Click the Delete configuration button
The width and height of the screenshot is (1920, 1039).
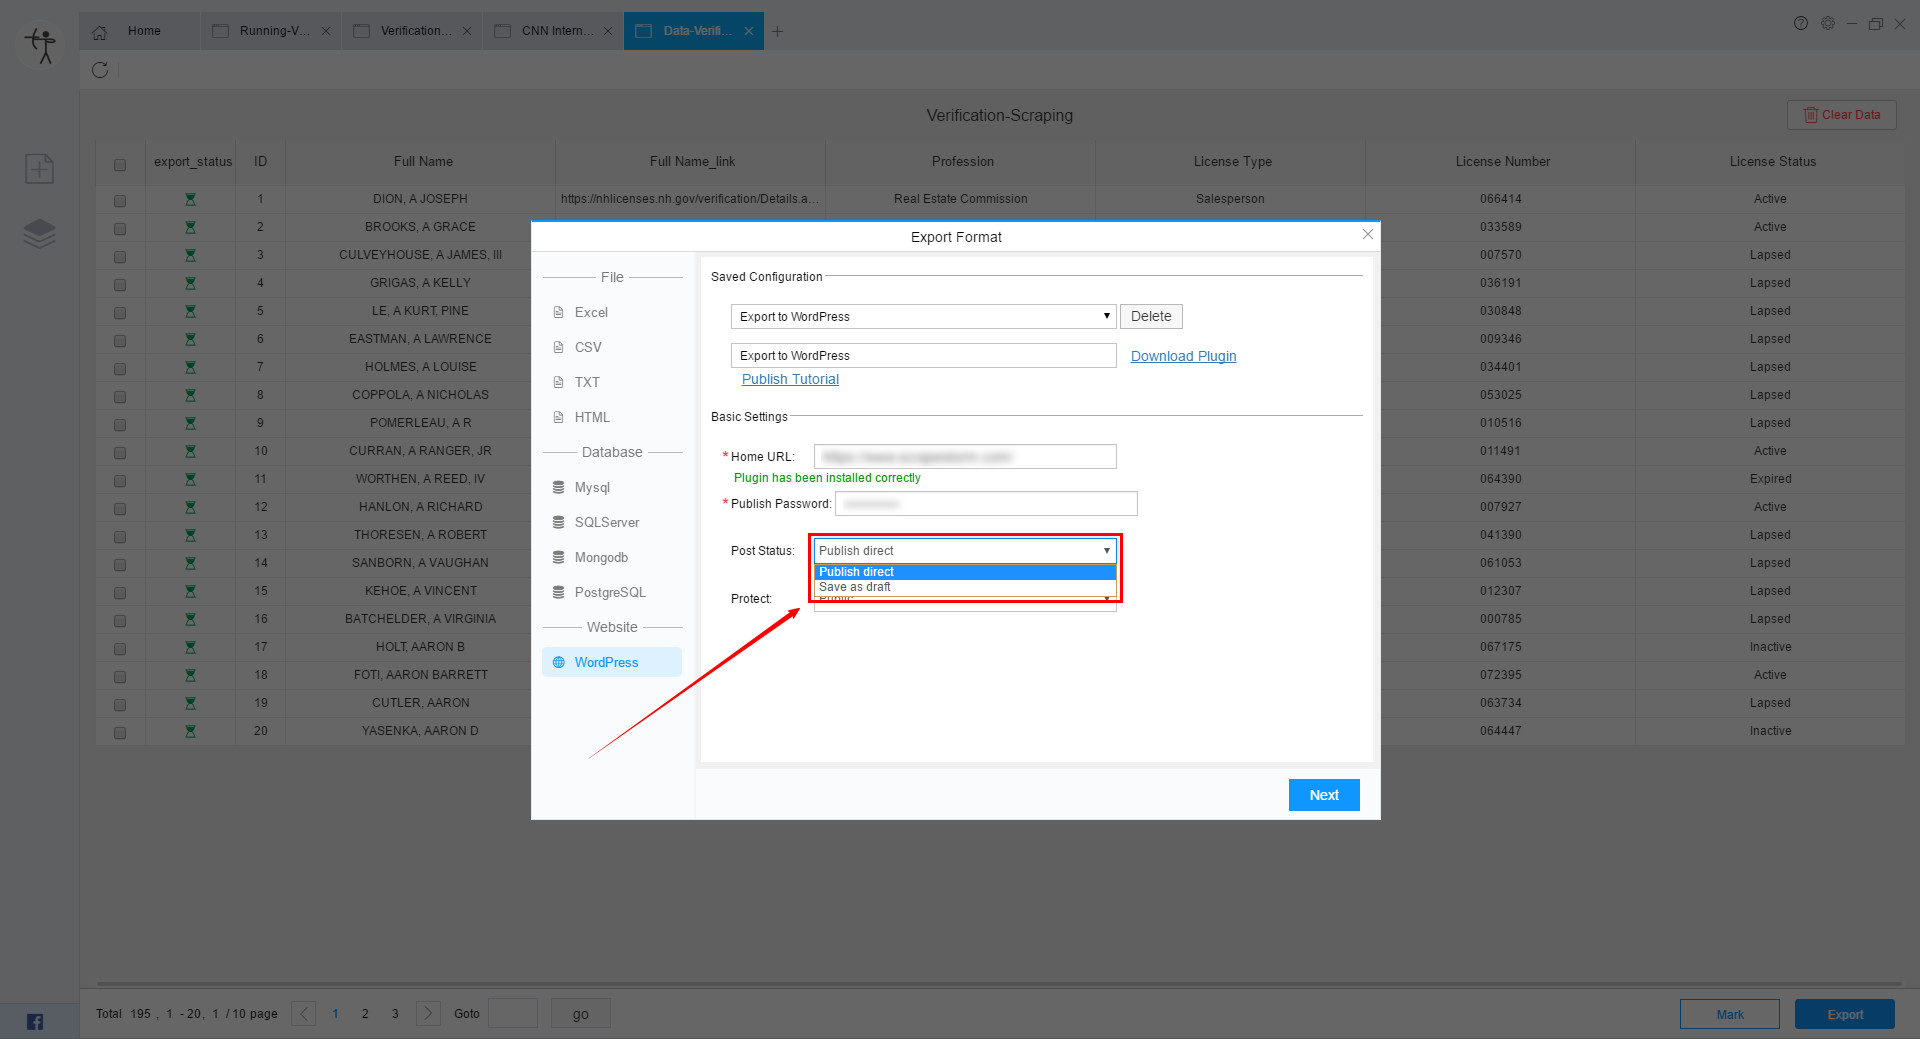click(x=1151, y=316)
